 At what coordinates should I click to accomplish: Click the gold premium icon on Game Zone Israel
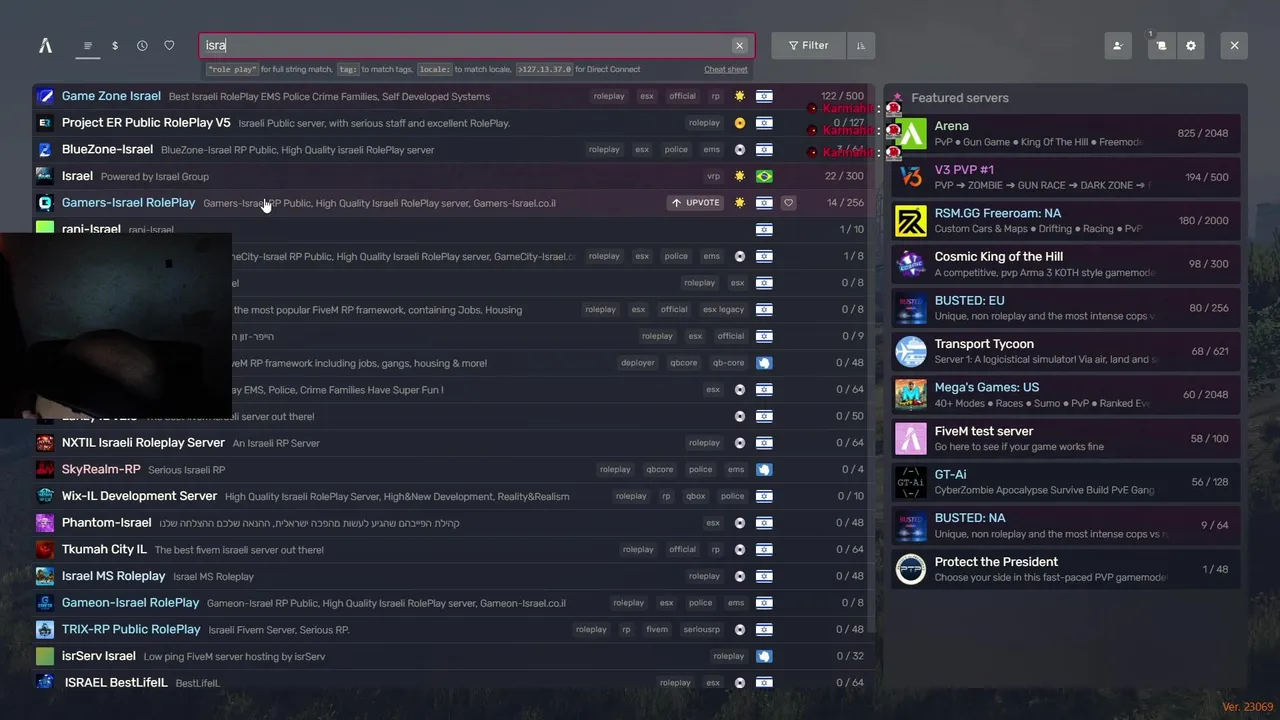(x=740, y=96)
